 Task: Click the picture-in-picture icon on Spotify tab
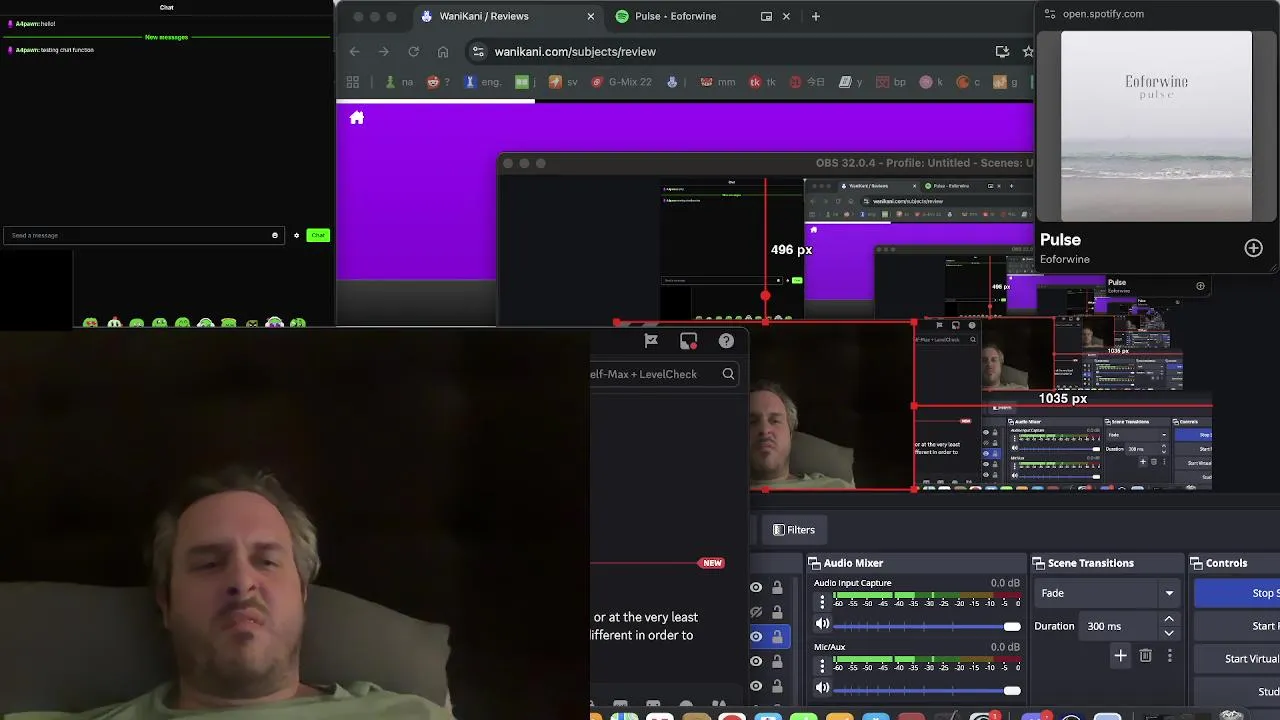pyautogui.click(x=766, y=16)
